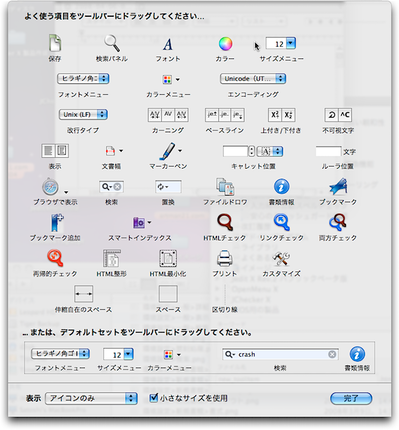This screenshot has height=430, width=399.
Task: Open the Unicode (UT... encoding popup
Action: (x=253, y=79)
